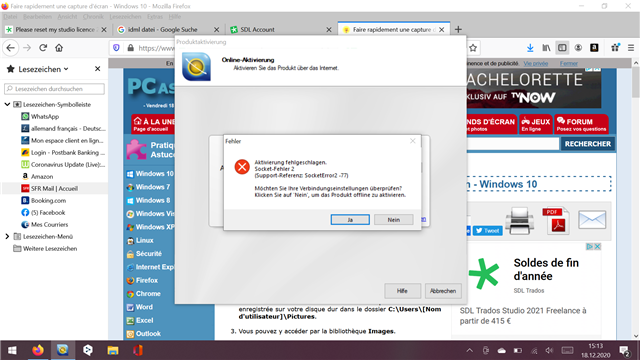Open the Lesezeichen sidebar dropdown
The height and width of the screenshot is (360, 640).
point(43,69)
